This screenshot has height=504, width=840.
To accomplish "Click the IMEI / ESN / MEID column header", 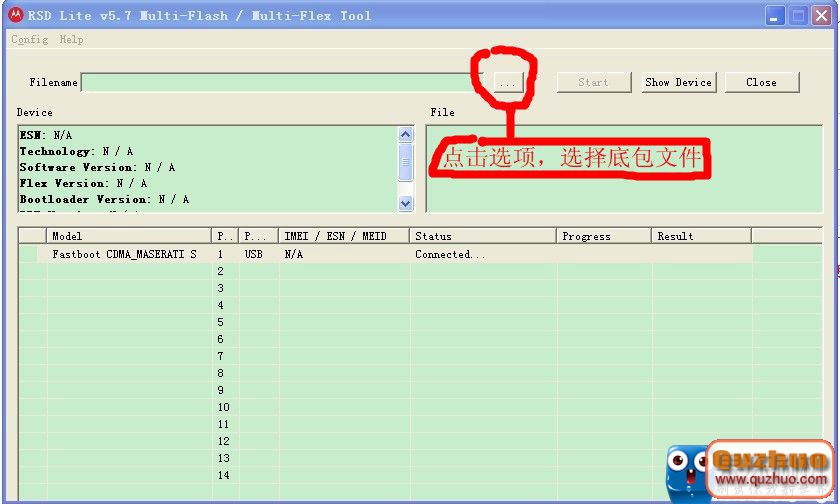I will coord(344,236).
